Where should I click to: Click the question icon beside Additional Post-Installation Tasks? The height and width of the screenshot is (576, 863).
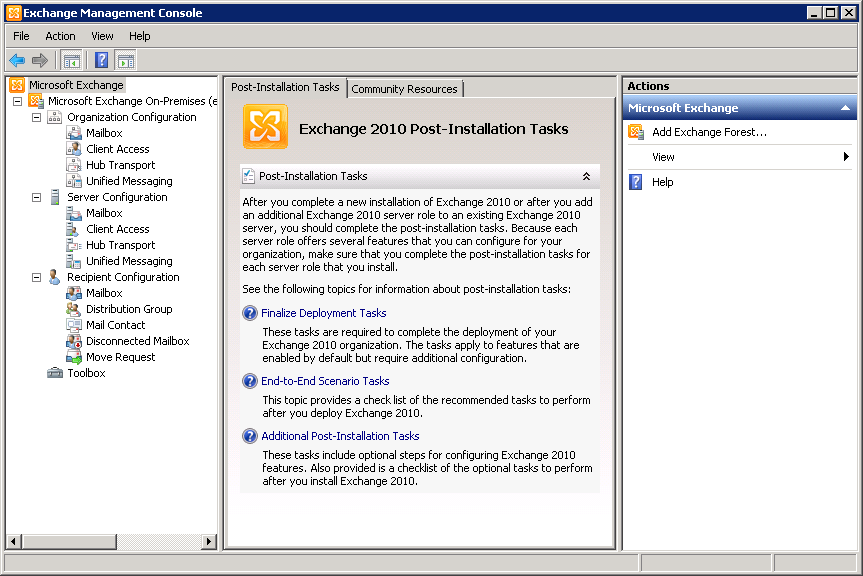click(250, 436)
